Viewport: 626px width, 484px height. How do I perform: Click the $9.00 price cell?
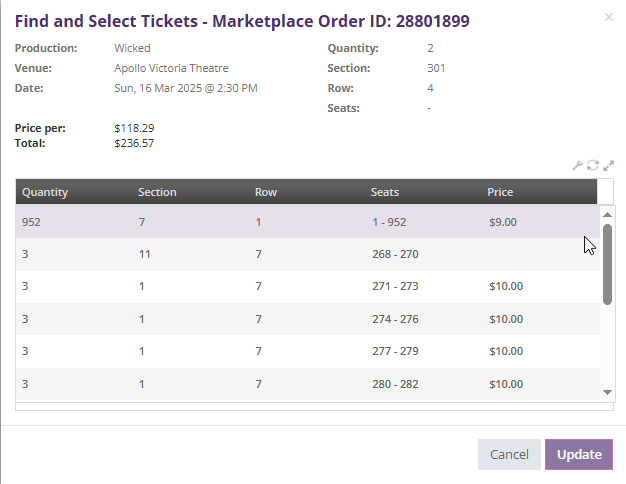click(x=503, y=222)
